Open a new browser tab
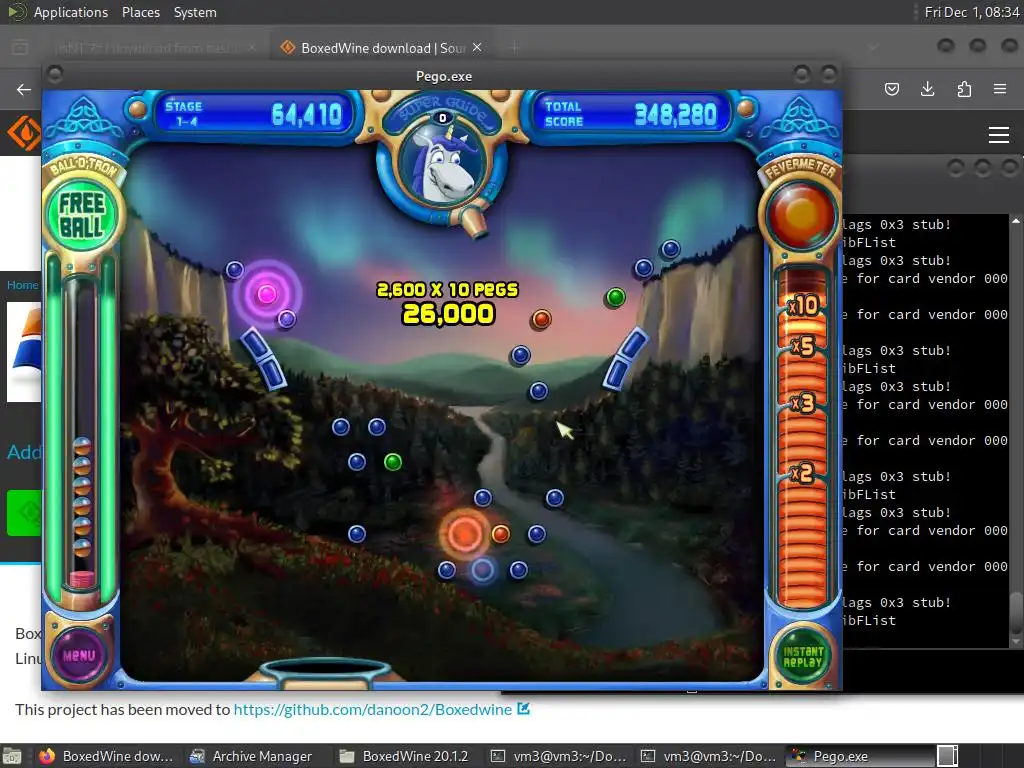Image resolution: width=1024 pixels, height=768 pixels. (515, 47)
